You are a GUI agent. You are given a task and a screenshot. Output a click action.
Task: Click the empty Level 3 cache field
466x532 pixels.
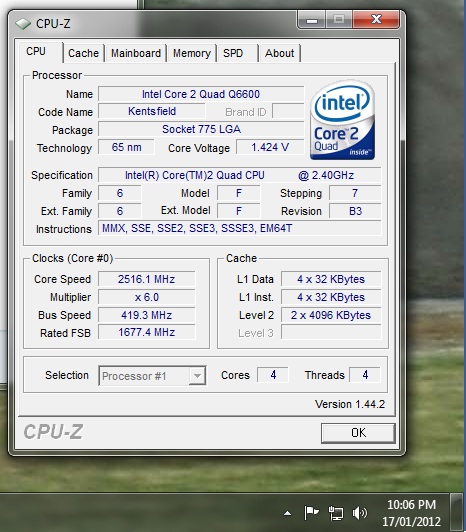[331, 332]
